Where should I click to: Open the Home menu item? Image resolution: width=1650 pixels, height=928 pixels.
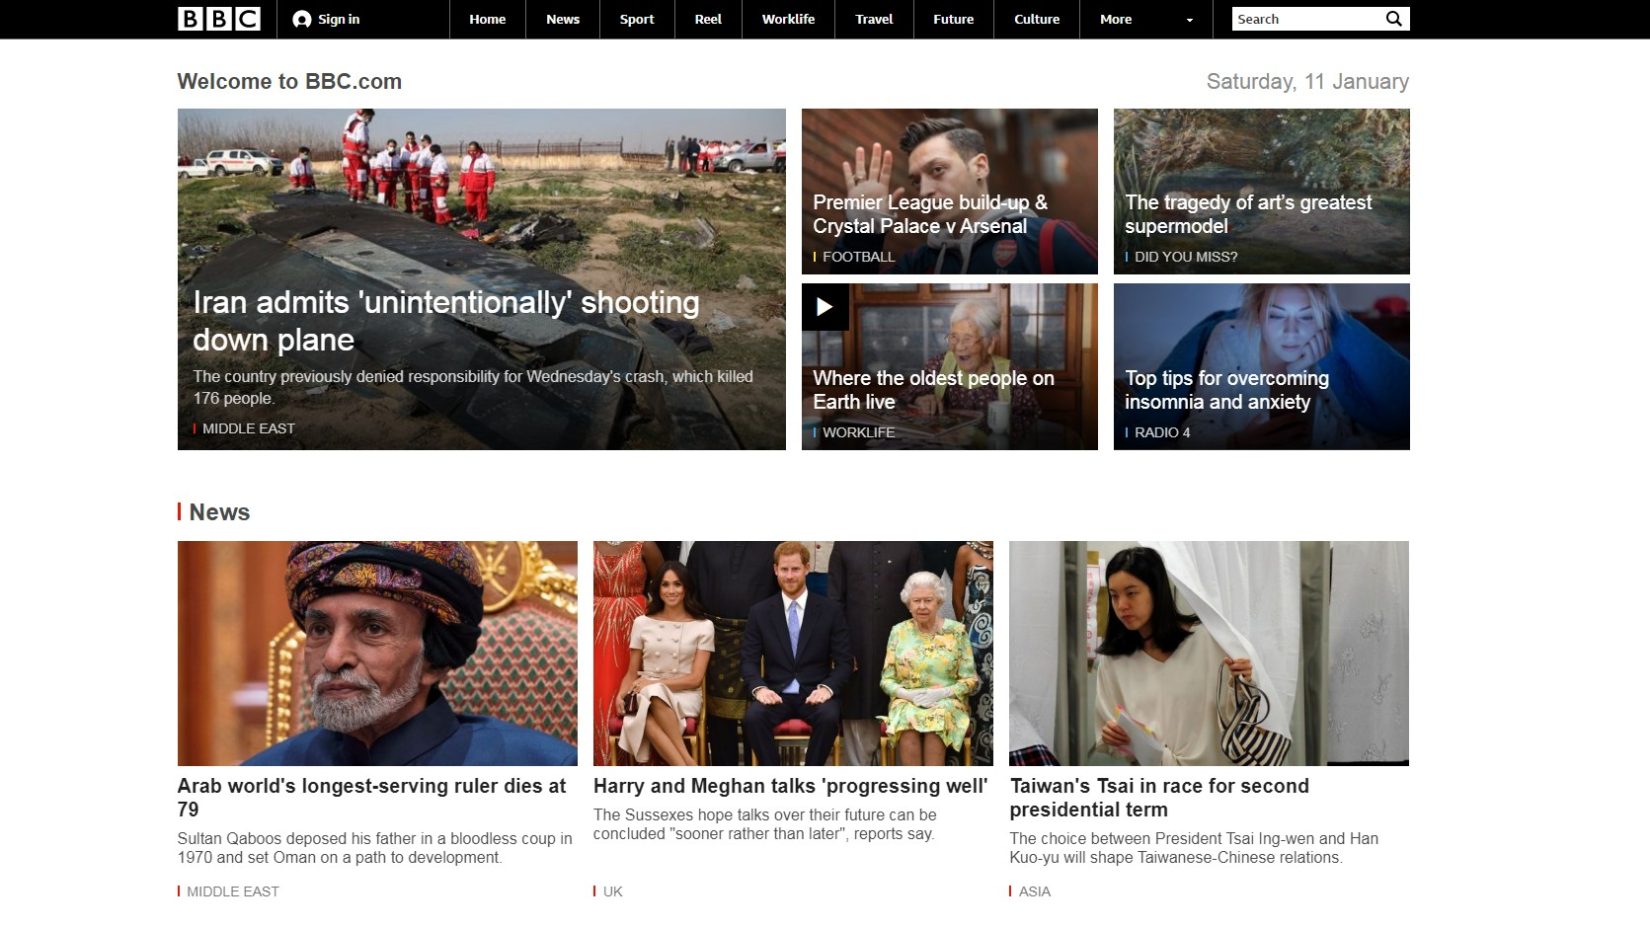coord(487,19)
